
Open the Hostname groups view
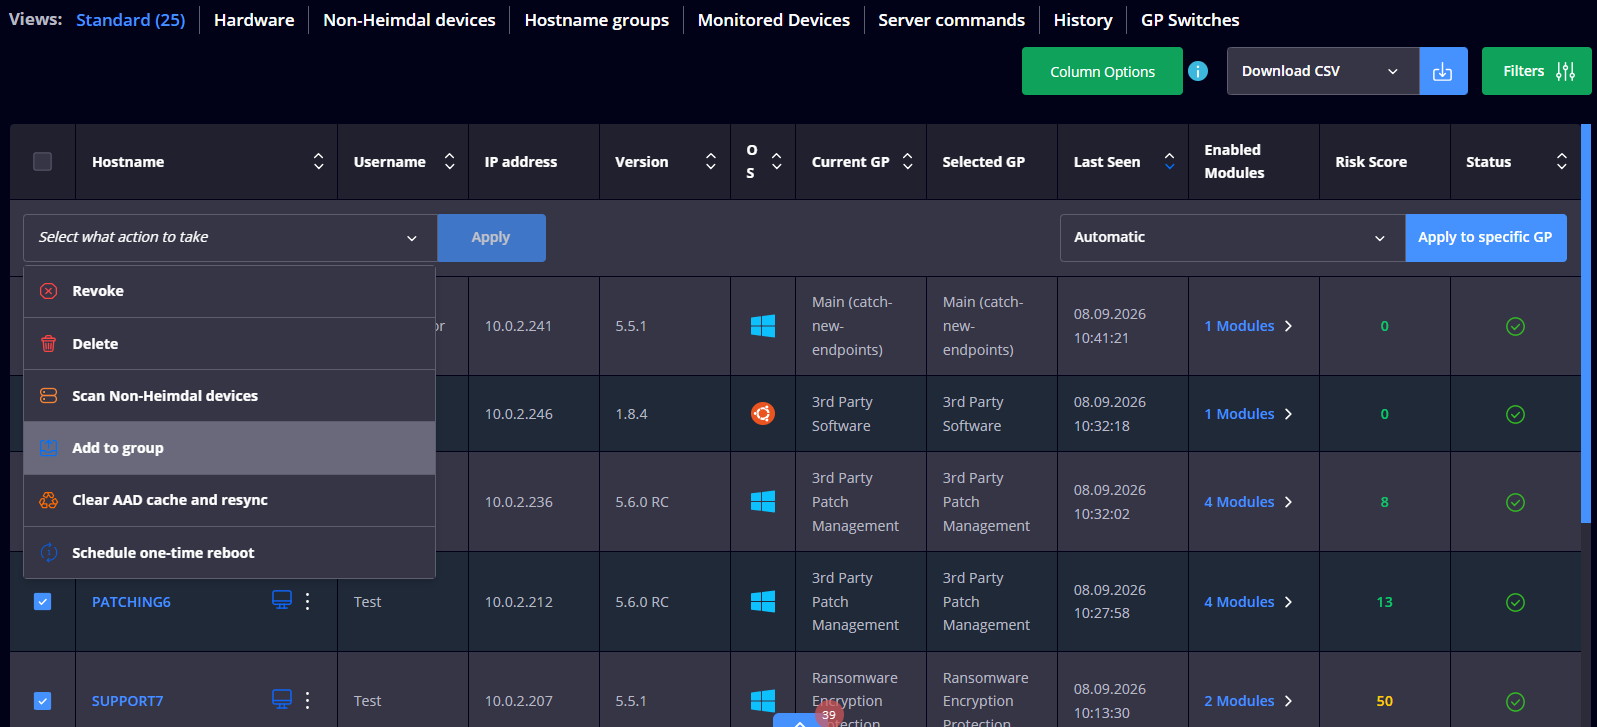point(596,20)
